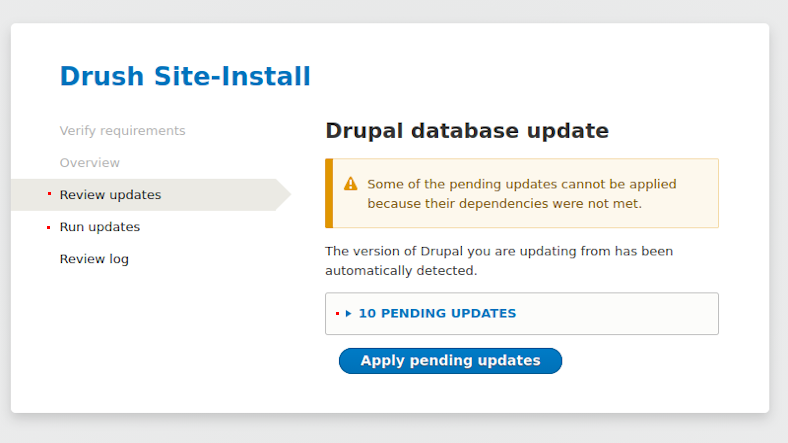Go to the Overview step
Screen dimensions: 788x443
point(89,163)
